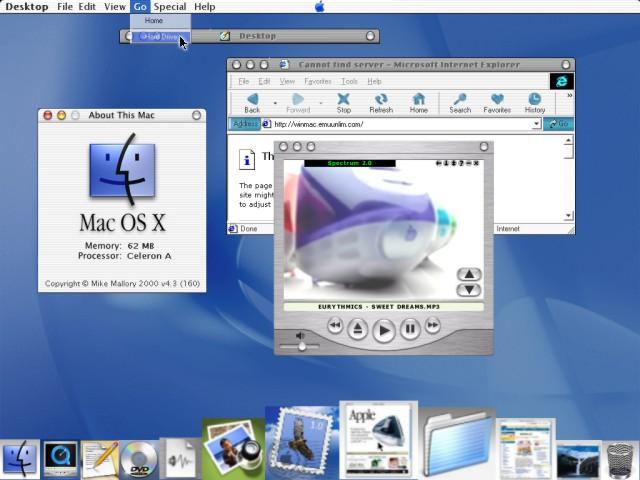Open the audio waveform file dock icon

point(180,458)
